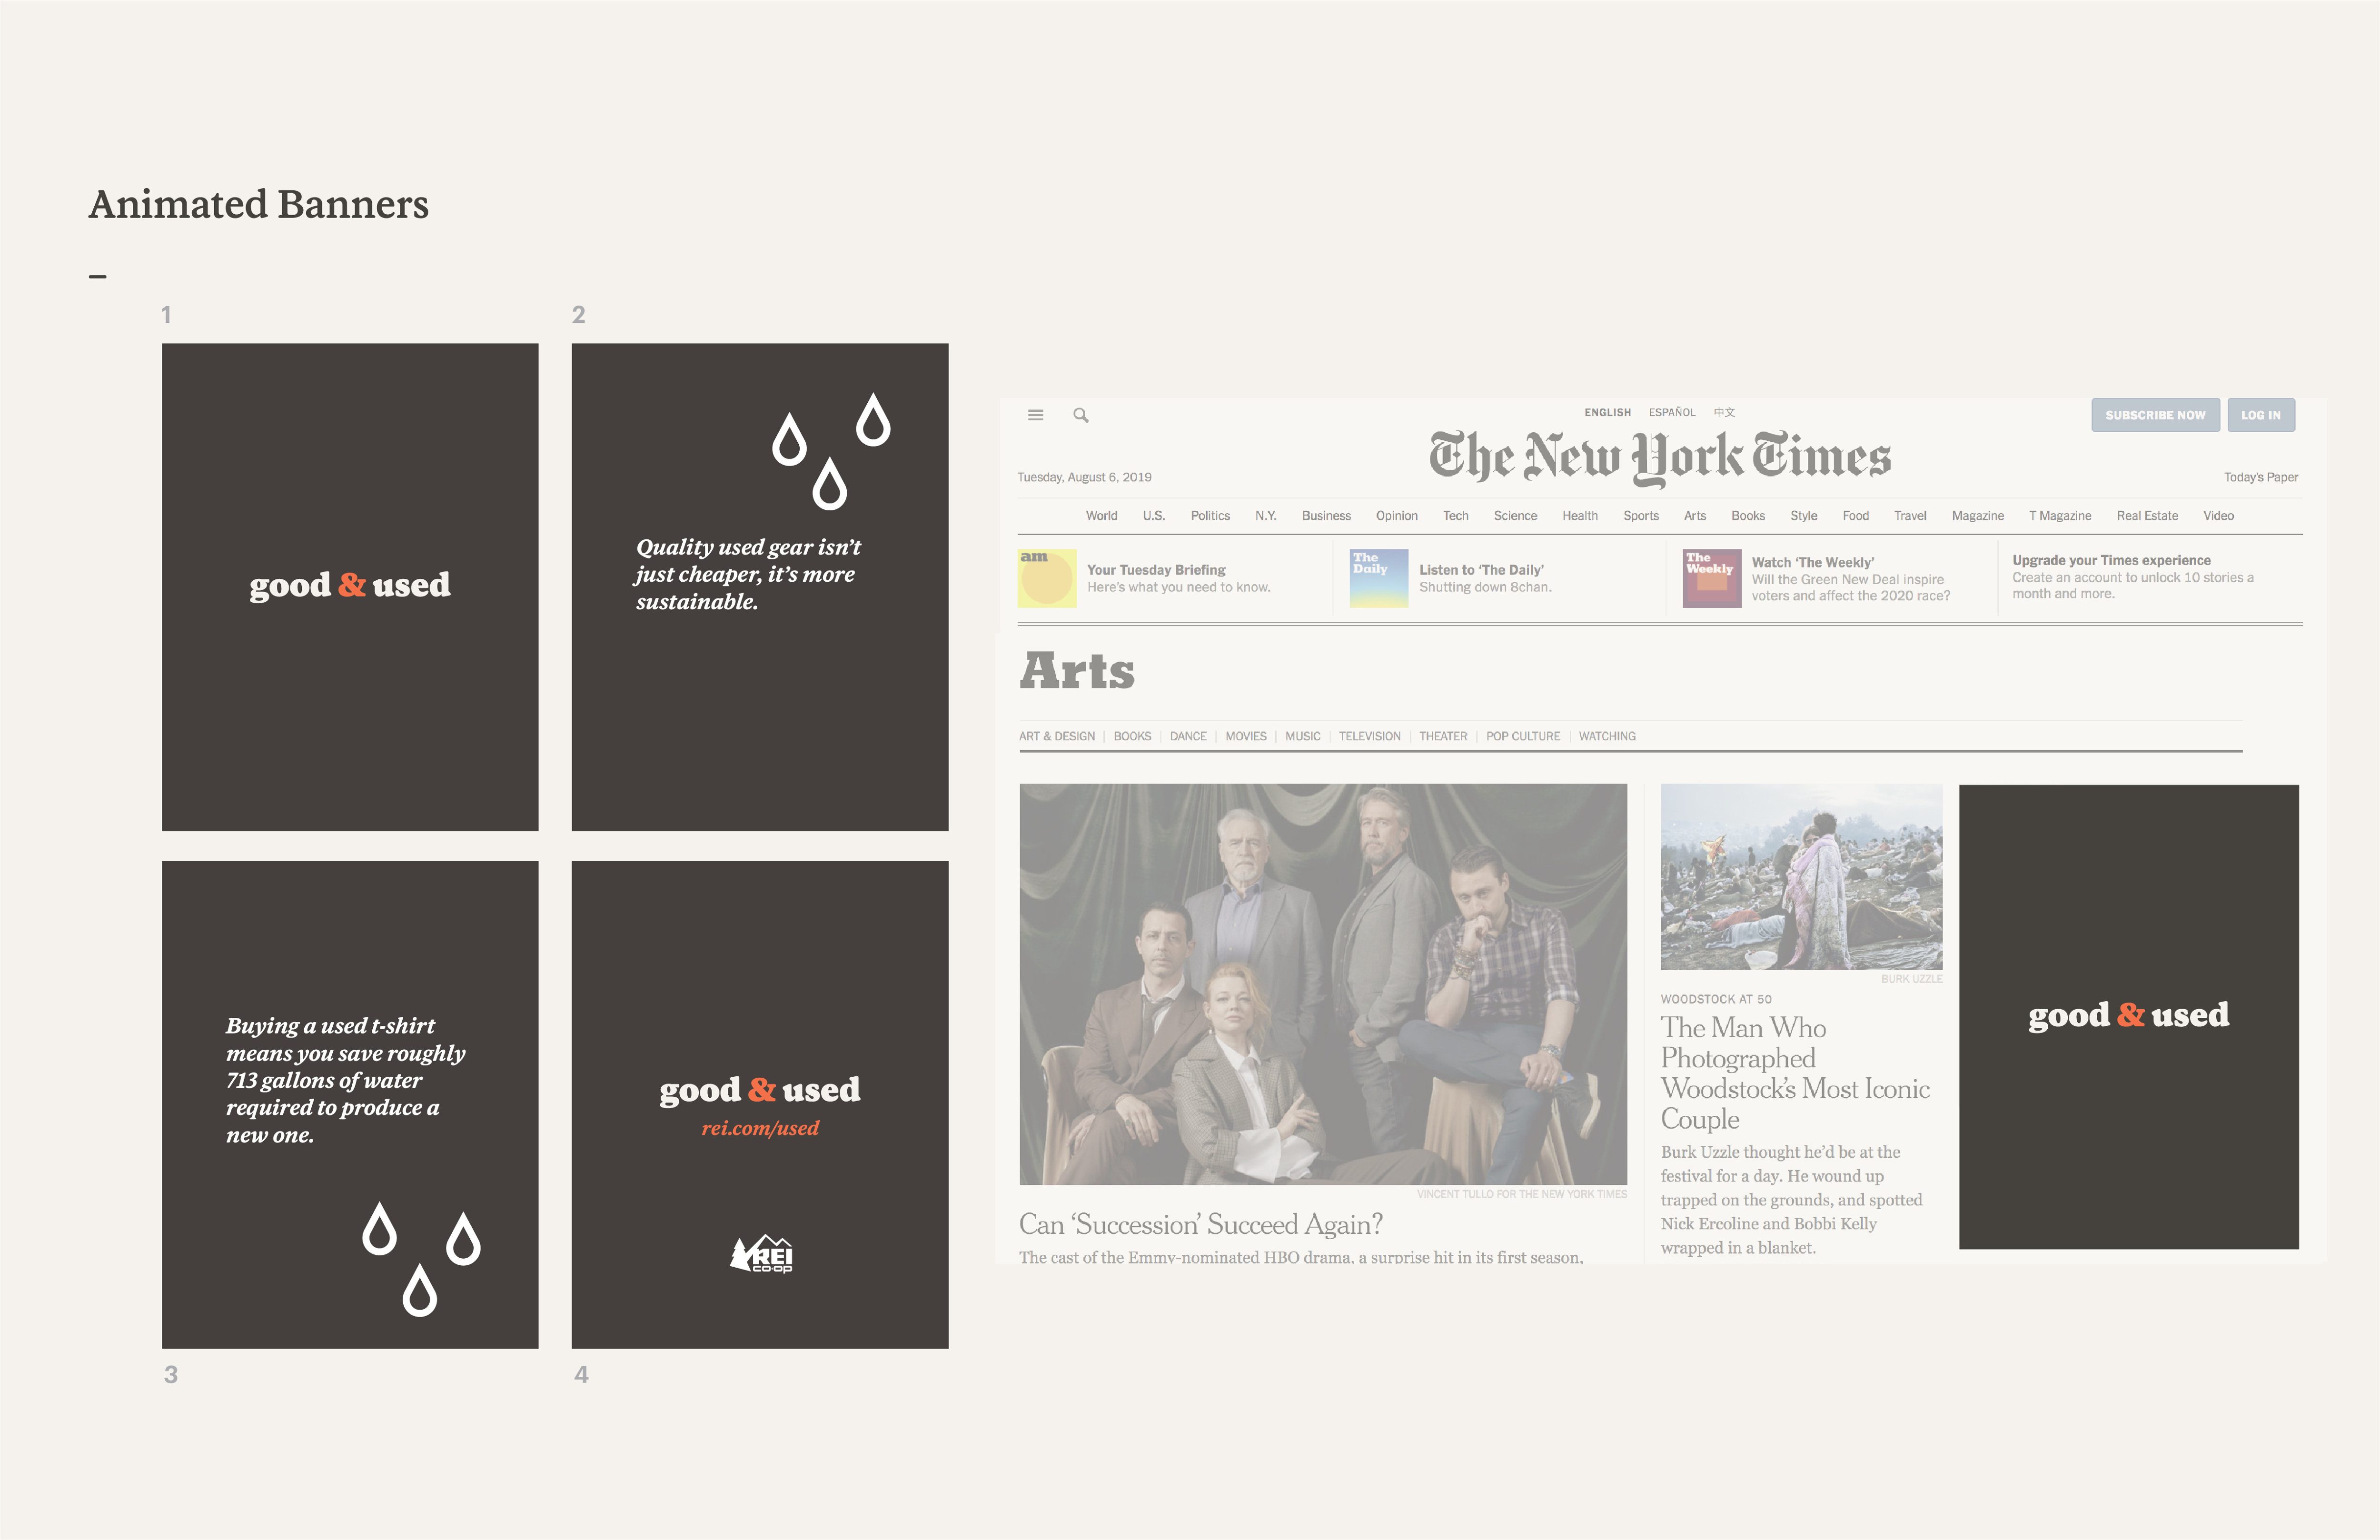Open Watch 'The Weekly' link
Image resolution: width=2380 pixels, height=1540 pixels.
tap(1813, 563)
